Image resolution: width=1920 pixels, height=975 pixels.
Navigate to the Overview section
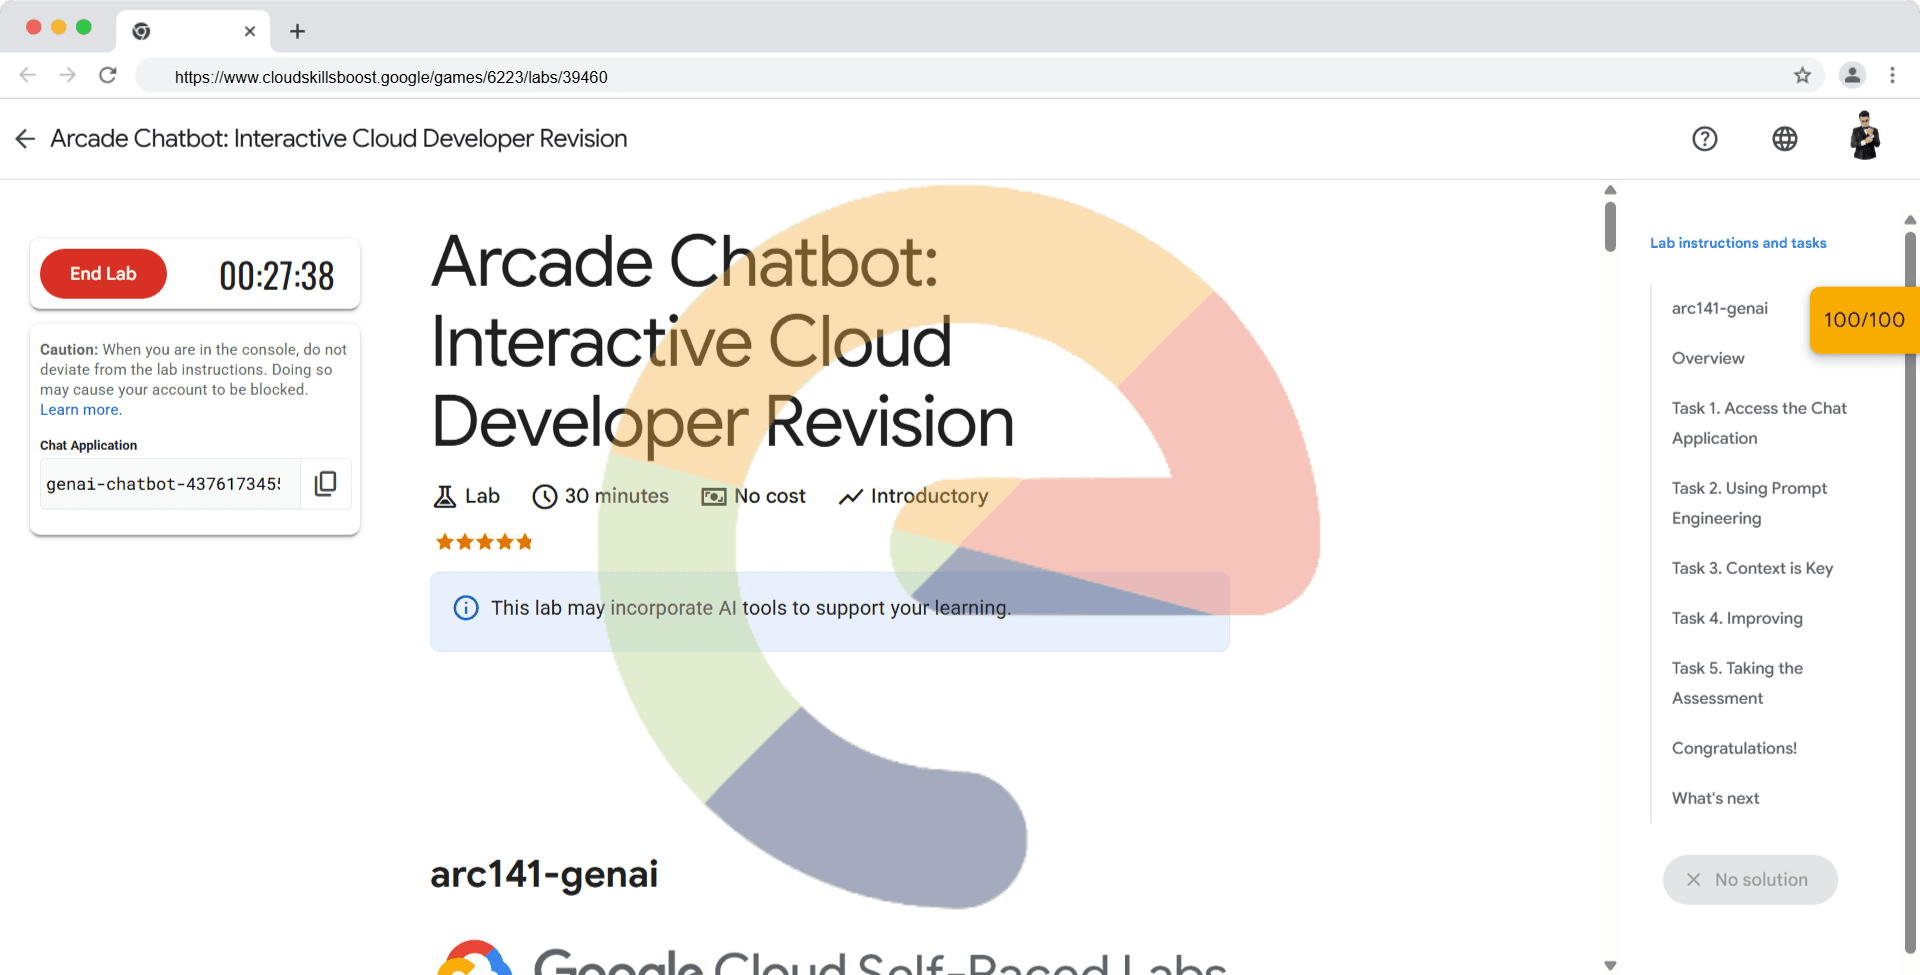point(1708,358)
